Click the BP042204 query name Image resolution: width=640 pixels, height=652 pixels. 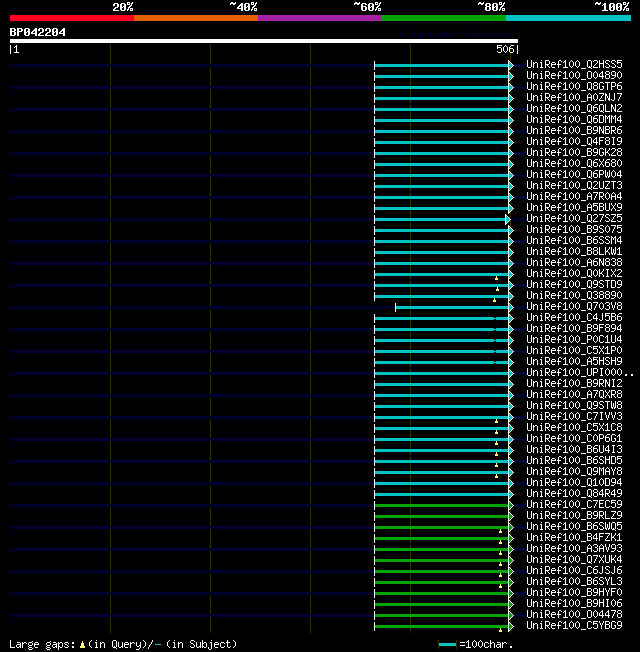click(37, 32)
